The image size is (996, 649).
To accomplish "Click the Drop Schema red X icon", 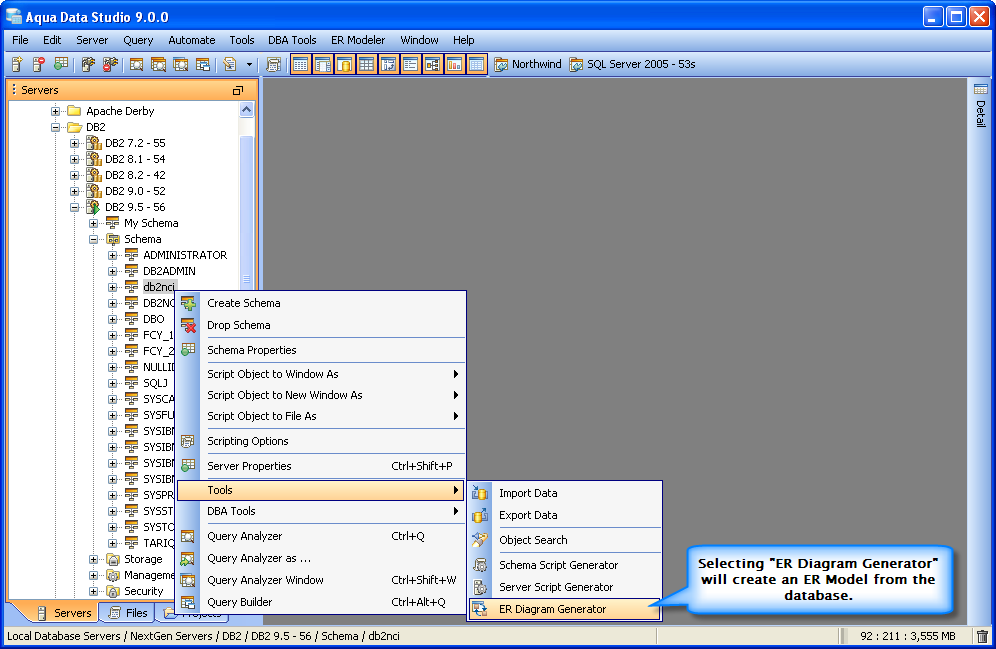I will coord(188,325).
